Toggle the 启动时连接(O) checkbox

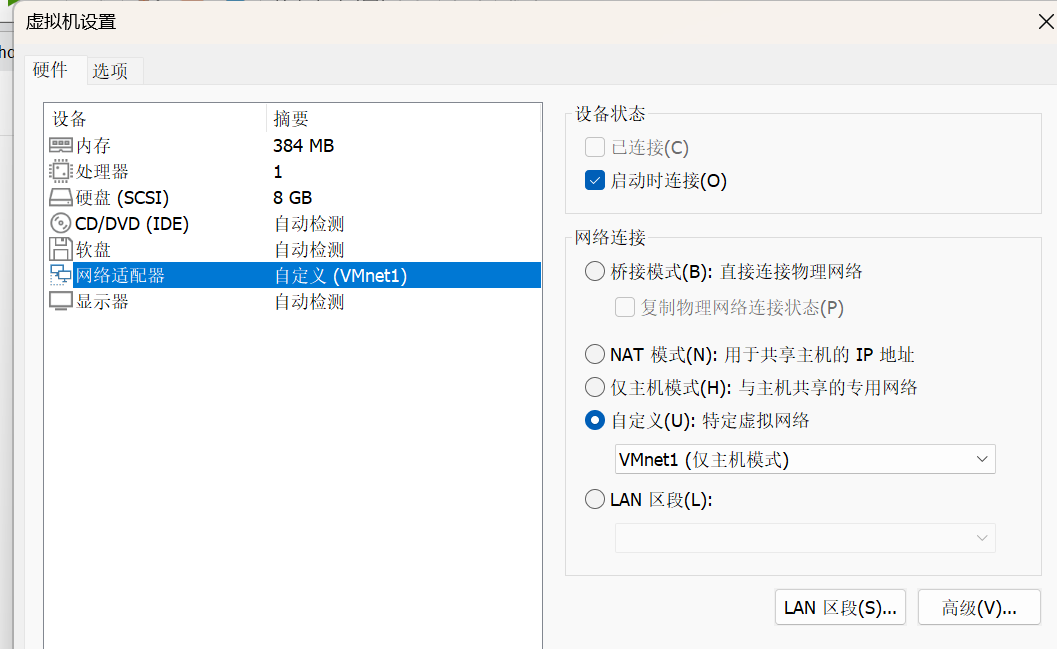(x=595, y=181)
